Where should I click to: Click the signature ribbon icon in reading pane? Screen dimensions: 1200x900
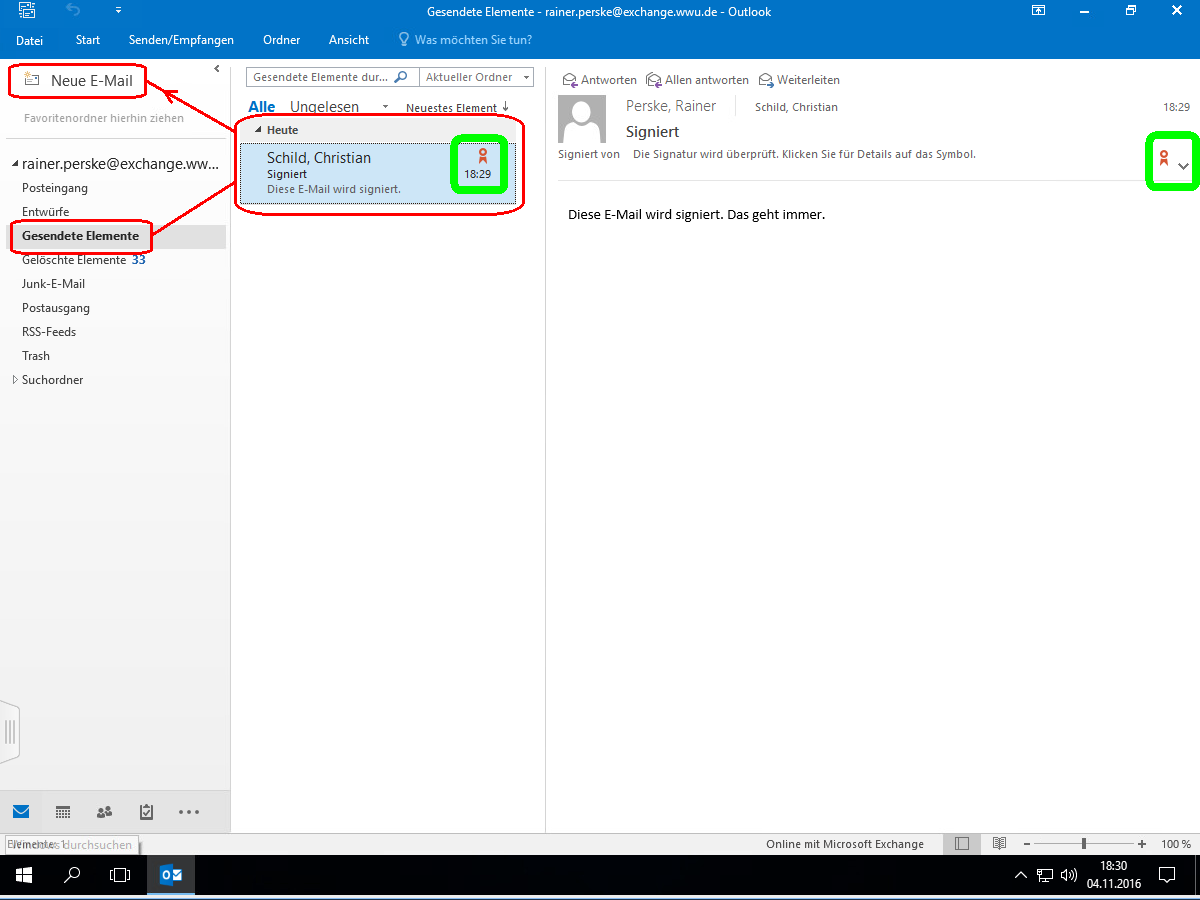1163,158
